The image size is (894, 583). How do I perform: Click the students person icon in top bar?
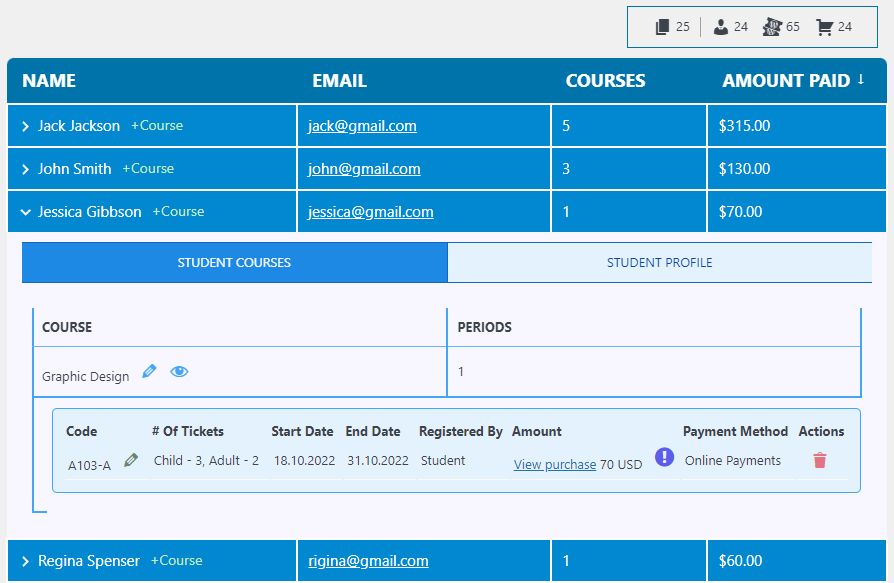[720, 27]
